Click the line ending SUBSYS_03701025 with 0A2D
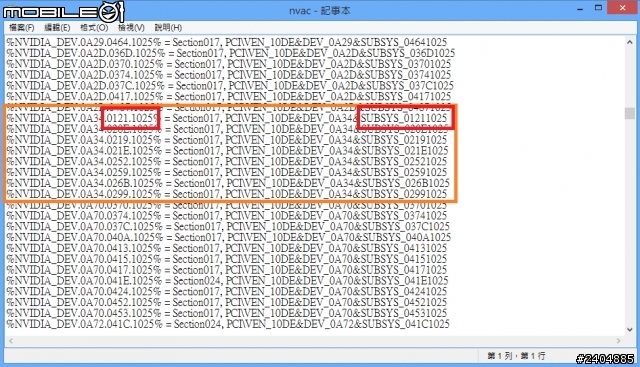 [229, 64]
